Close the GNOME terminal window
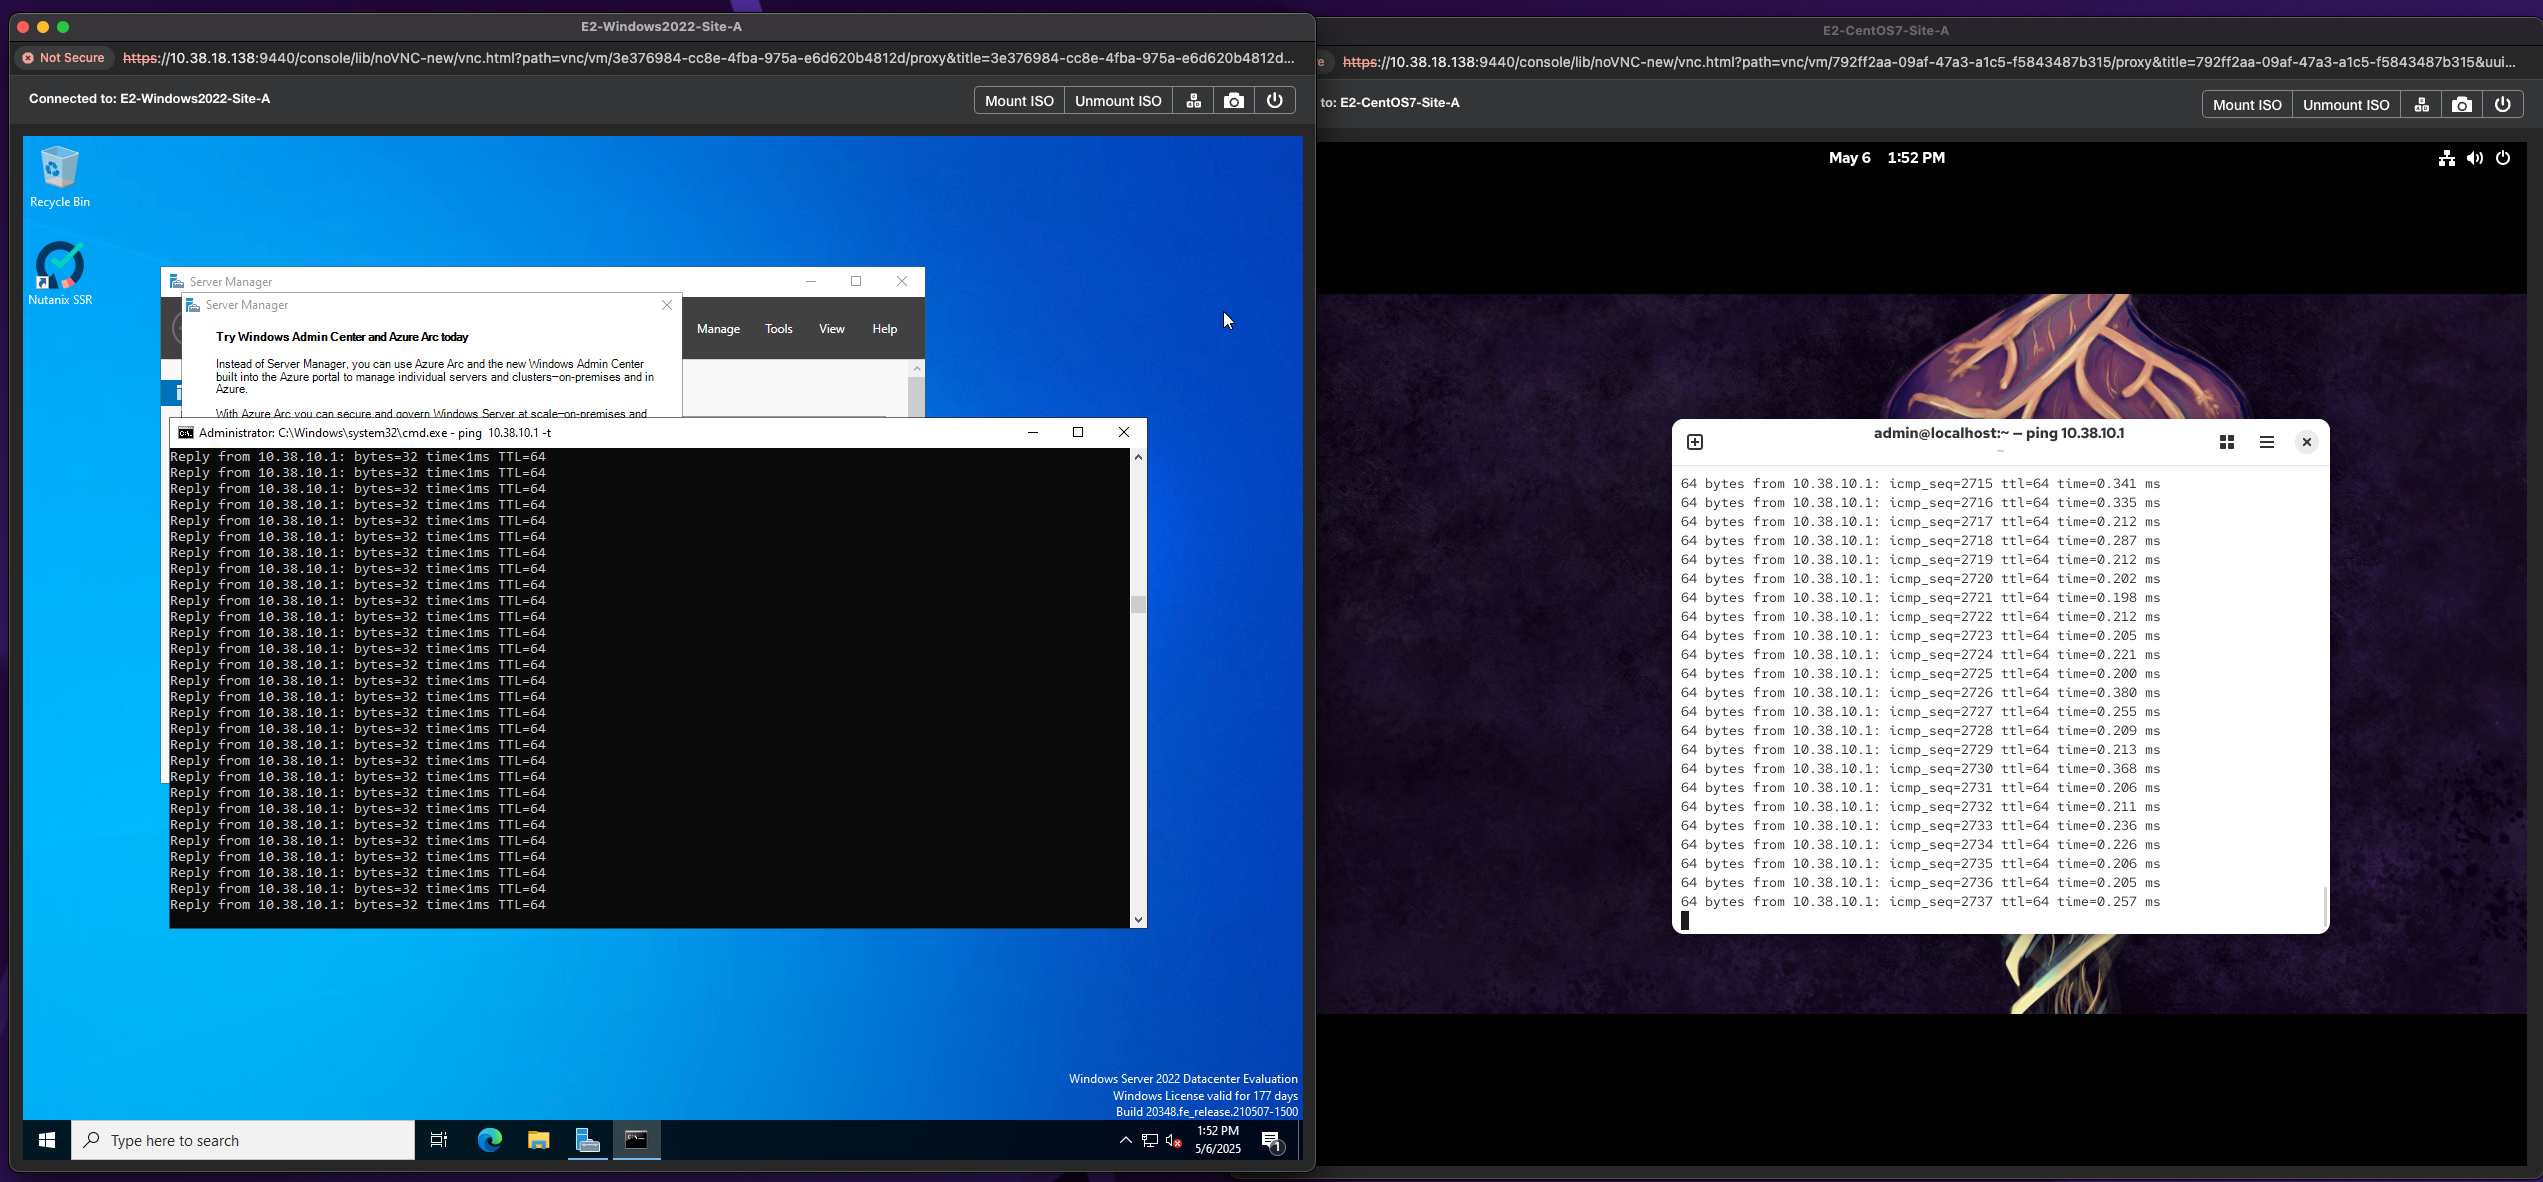The height and width of the screenshot is (1182, 2543). 2307,442
